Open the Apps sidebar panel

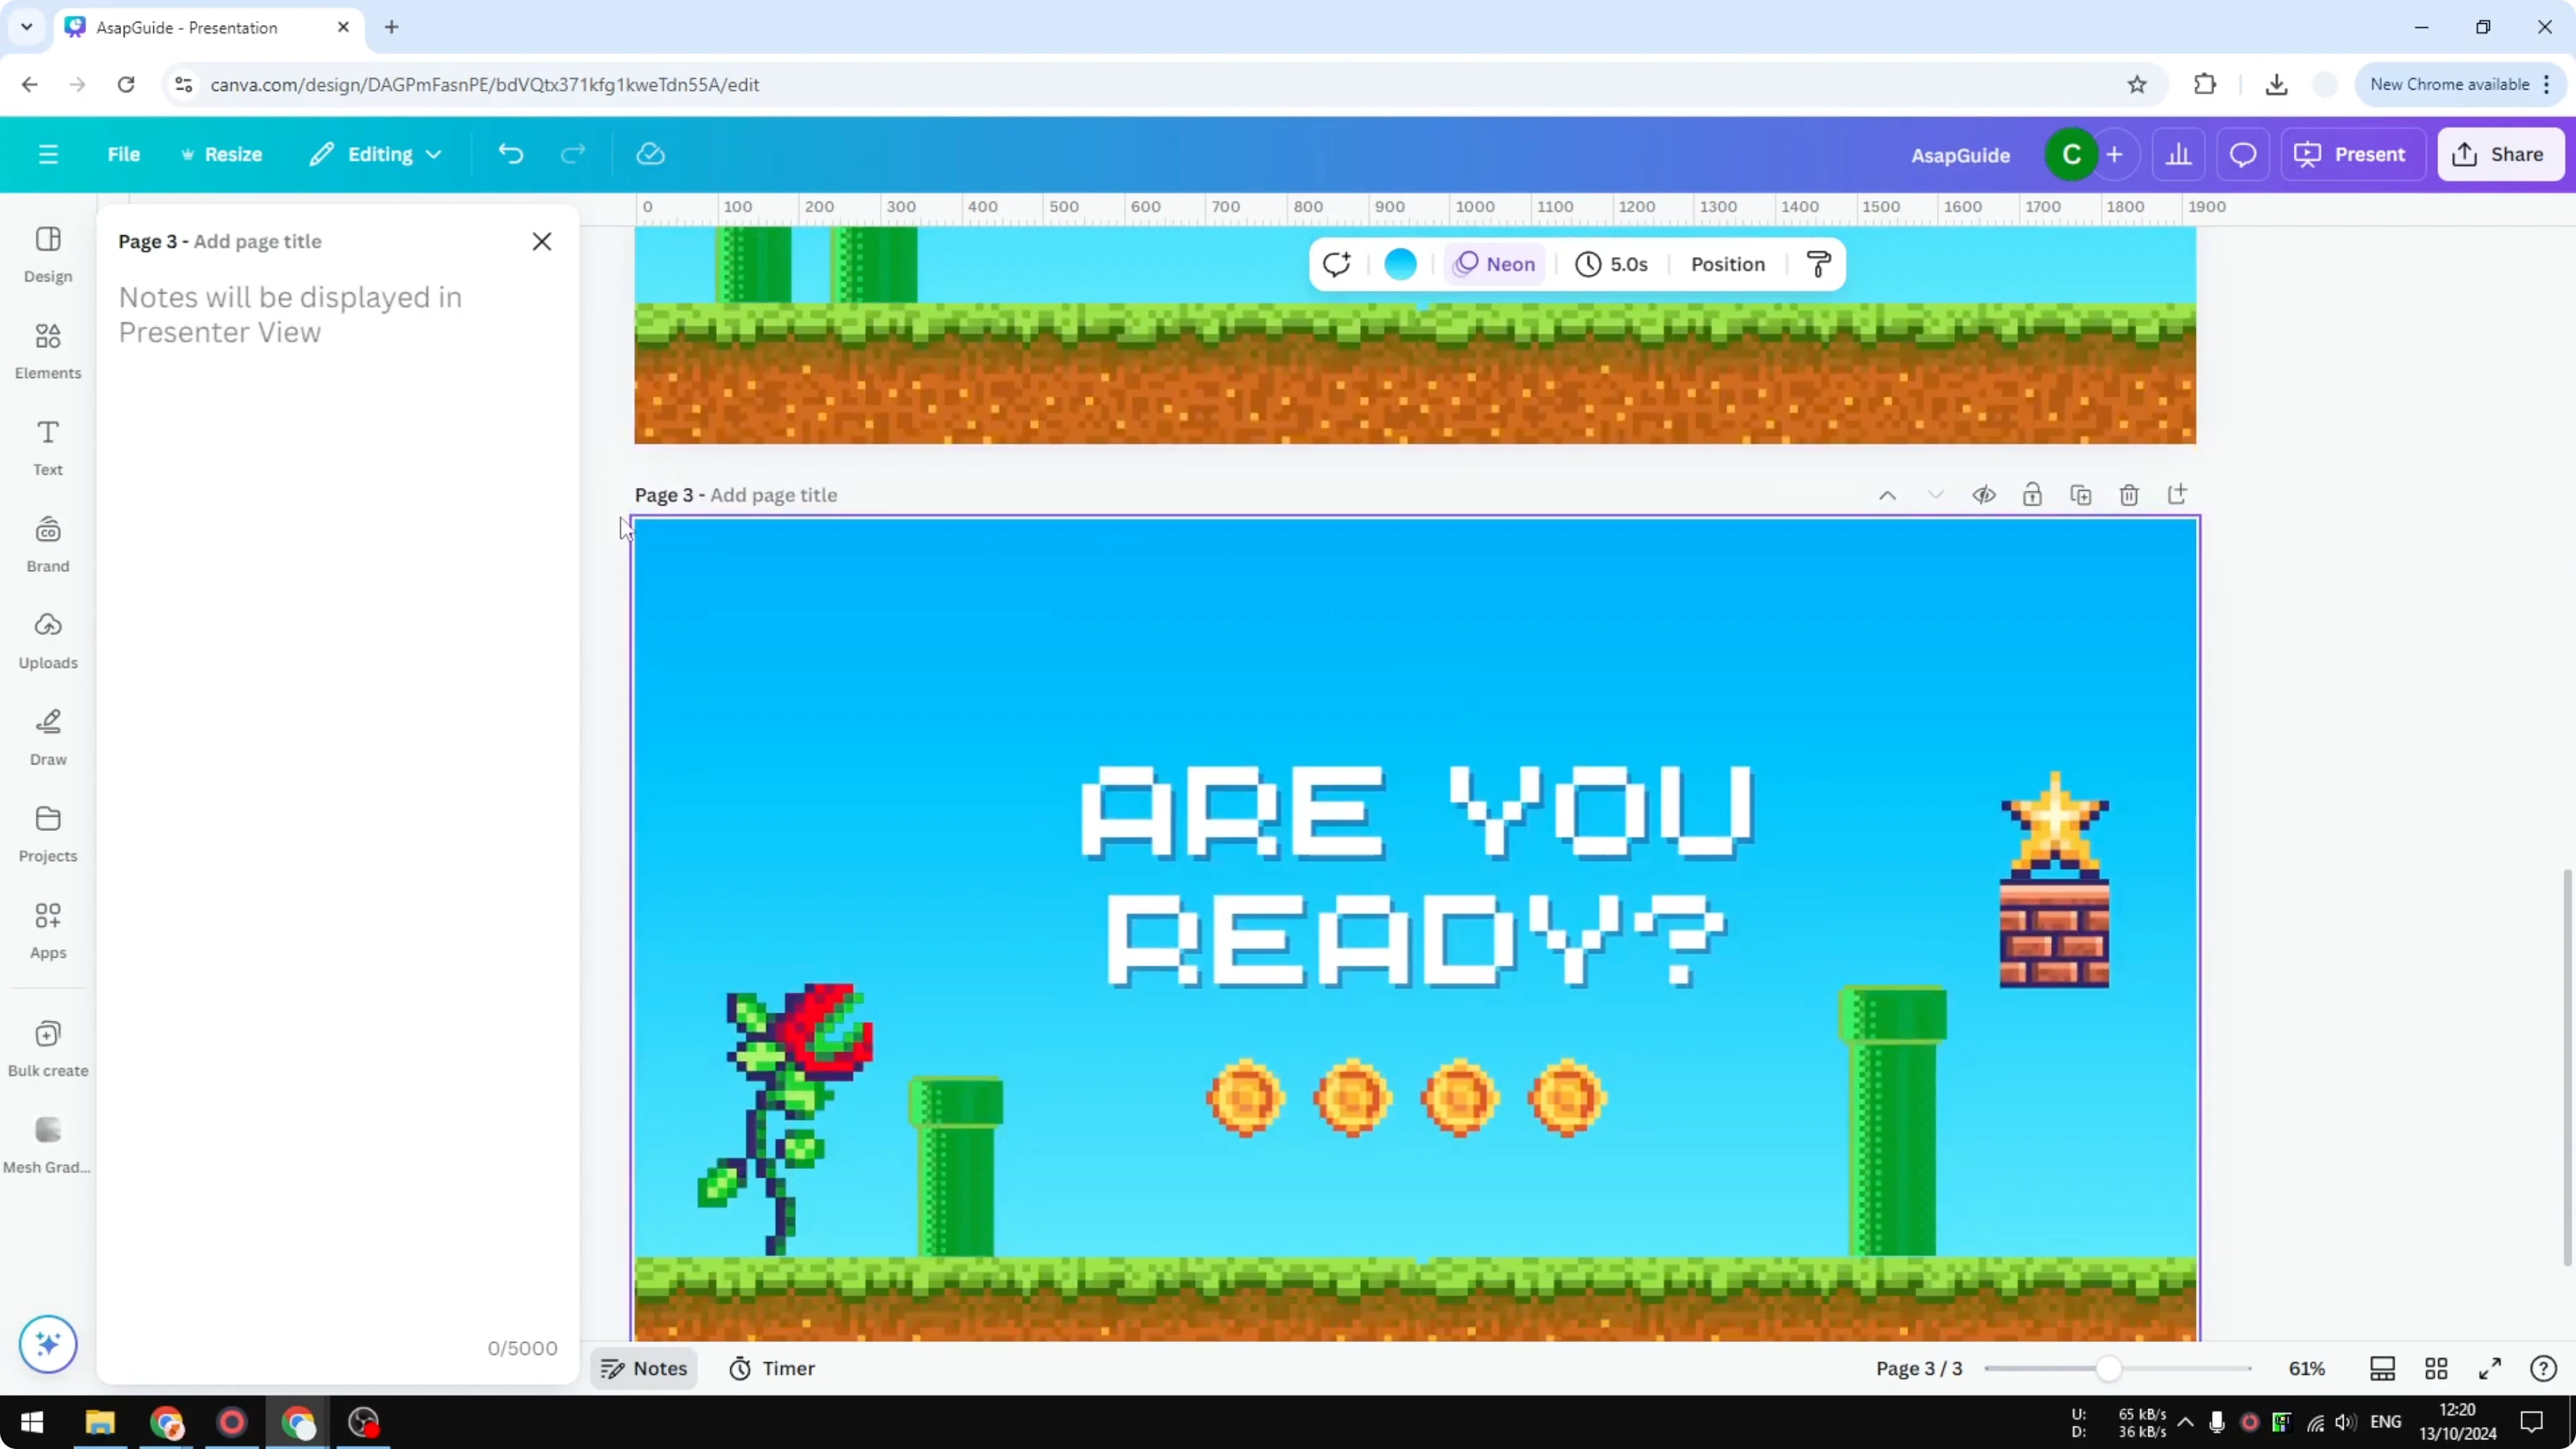48,931
